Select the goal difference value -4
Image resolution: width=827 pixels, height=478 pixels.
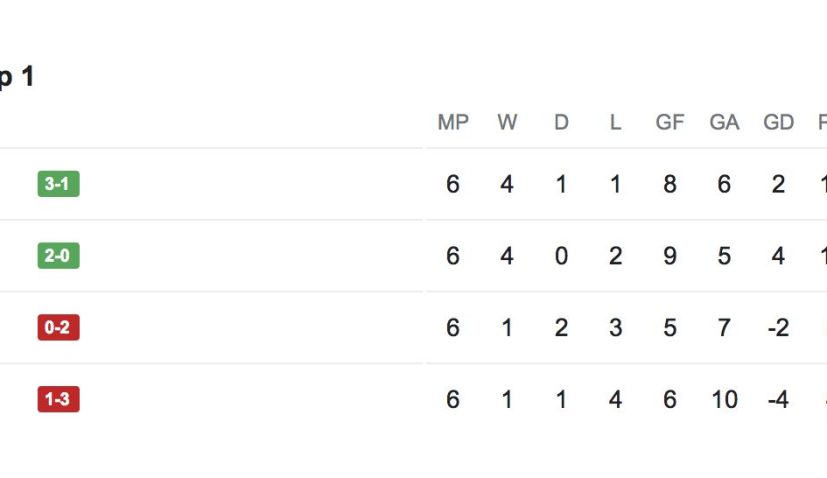point(778,400)
